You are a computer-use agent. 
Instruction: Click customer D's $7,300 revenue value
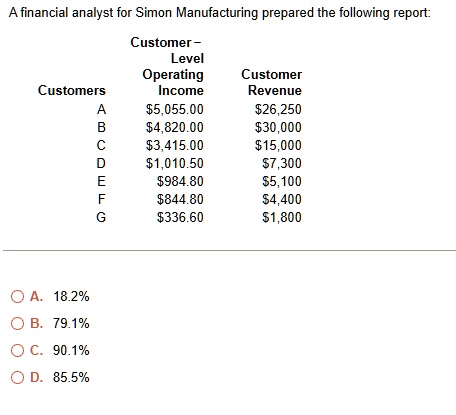coord(282,163)
